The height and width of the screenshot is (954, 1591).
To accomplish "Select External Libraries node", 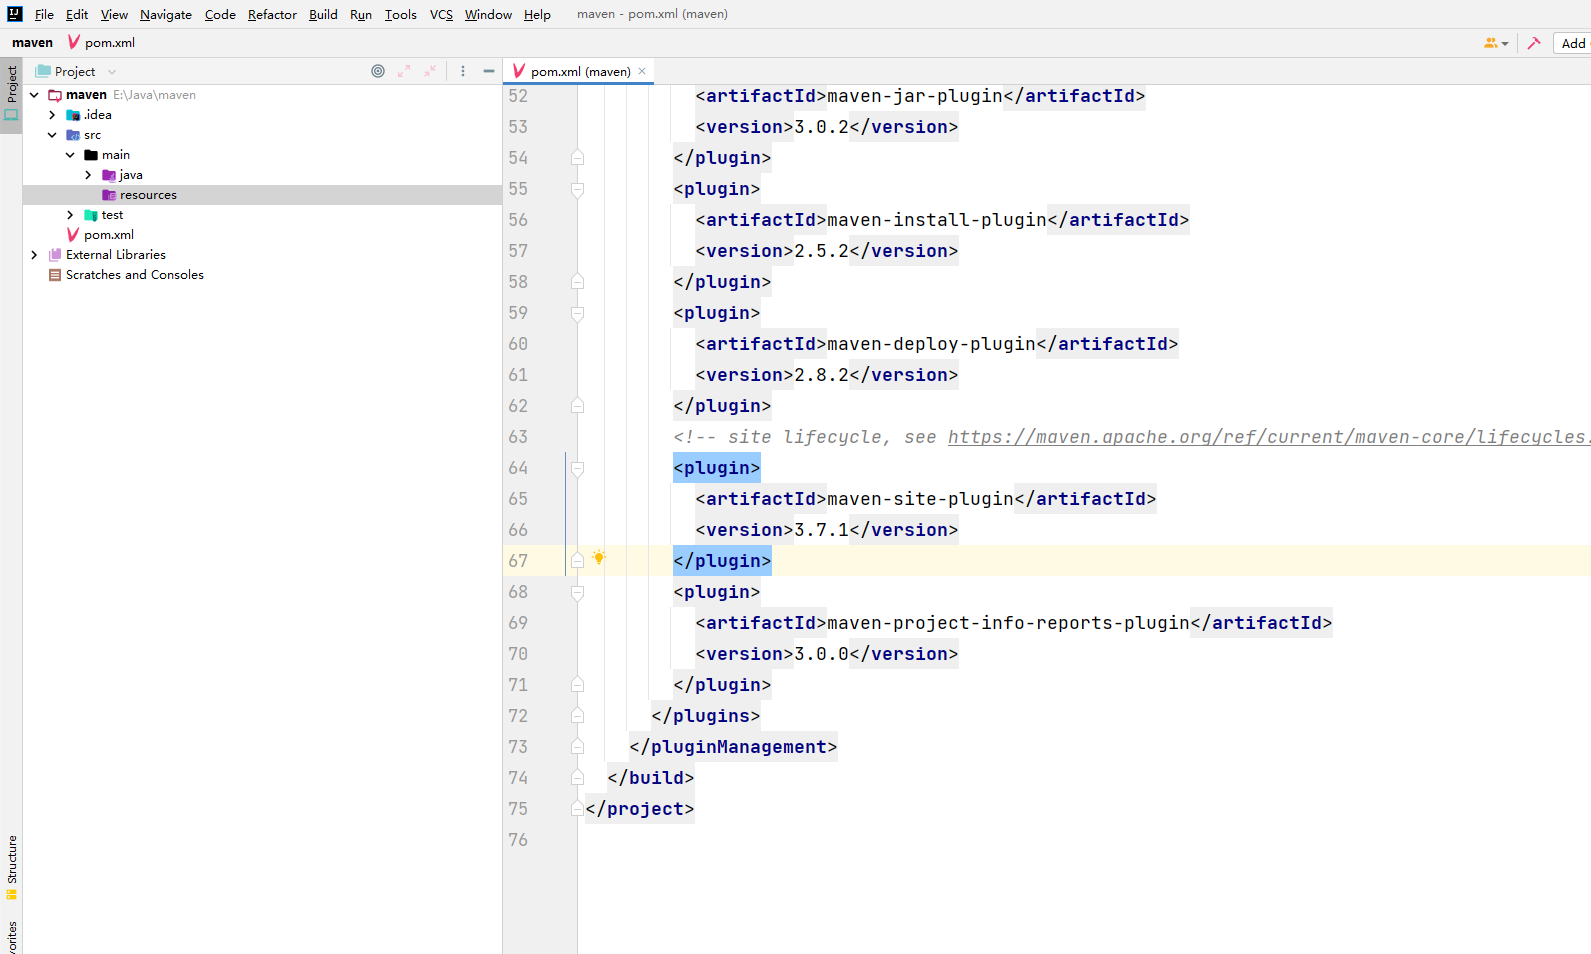I will [x=115, y=255].
